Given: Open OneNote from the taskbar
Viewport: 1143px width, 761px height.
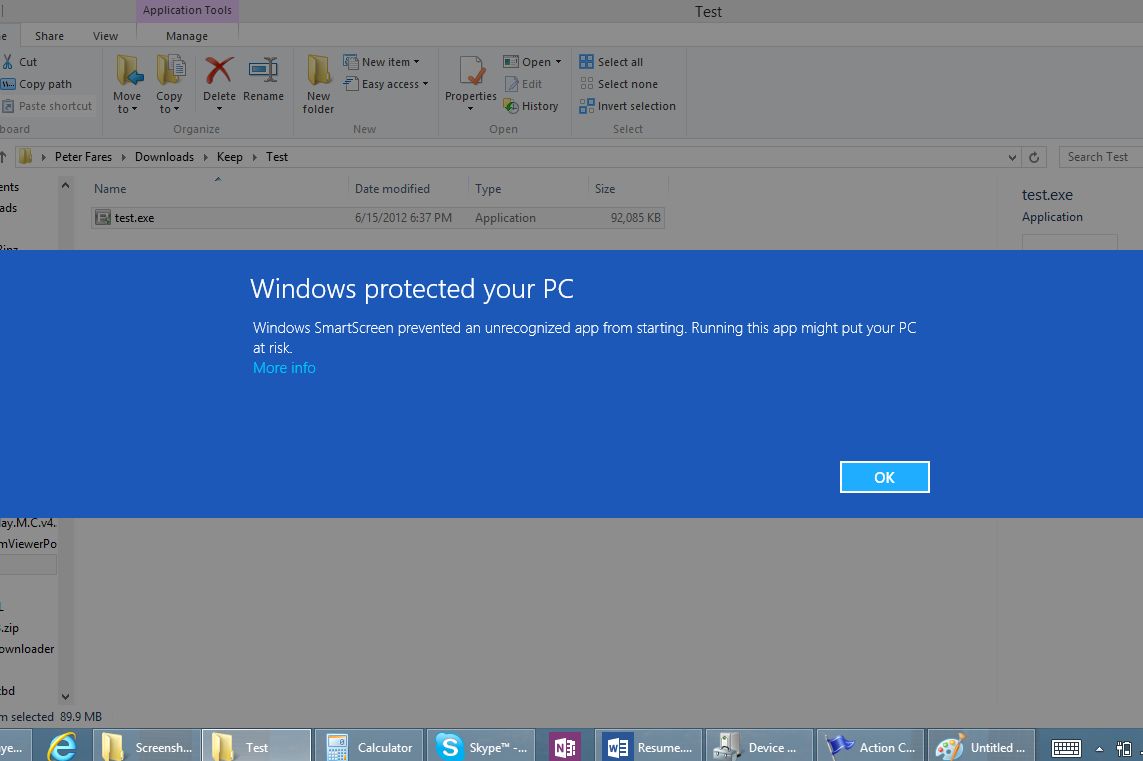Looking at the screenshot, I should tap(565, 746).
